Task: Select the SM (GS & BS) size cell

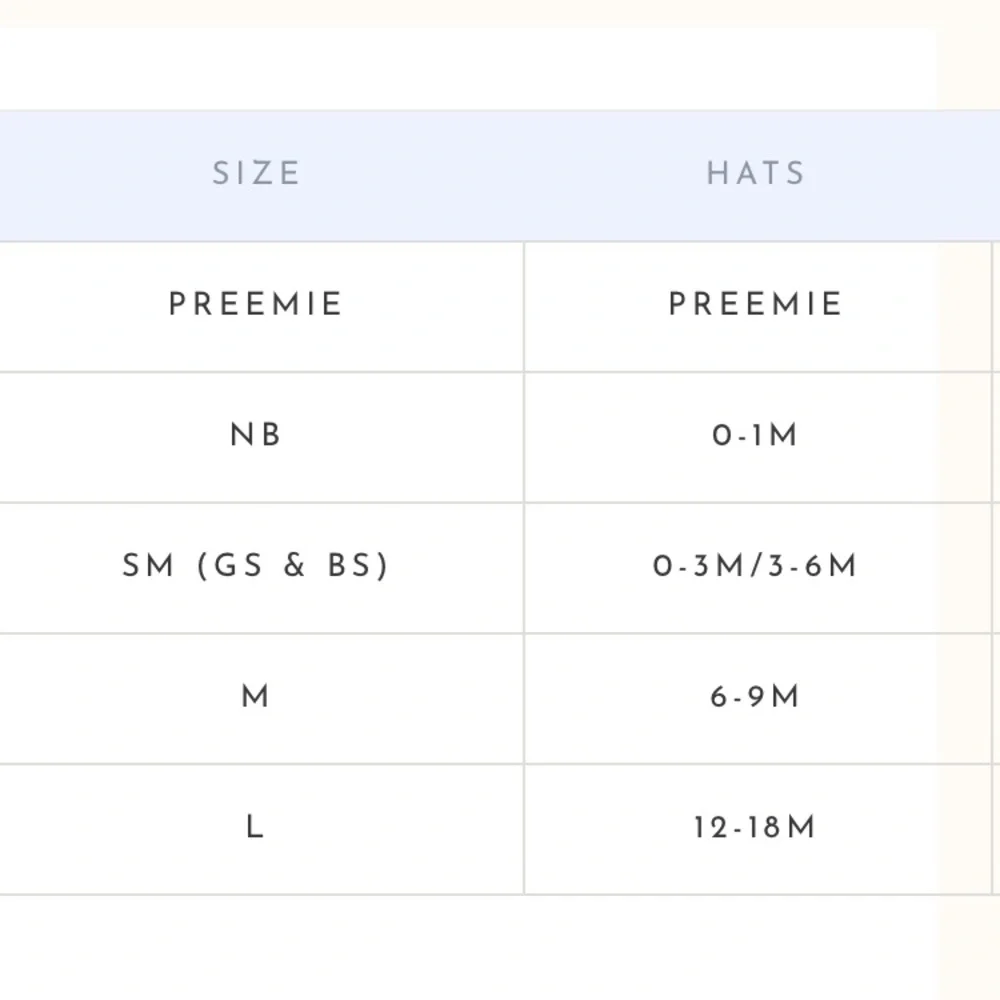Action: tap(256, 566)
